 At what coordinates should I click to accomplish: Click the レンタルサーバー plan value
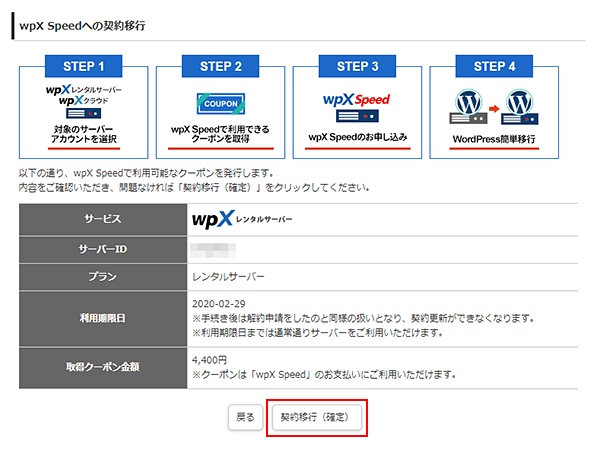pyautogui.click(x=228, y=277)
